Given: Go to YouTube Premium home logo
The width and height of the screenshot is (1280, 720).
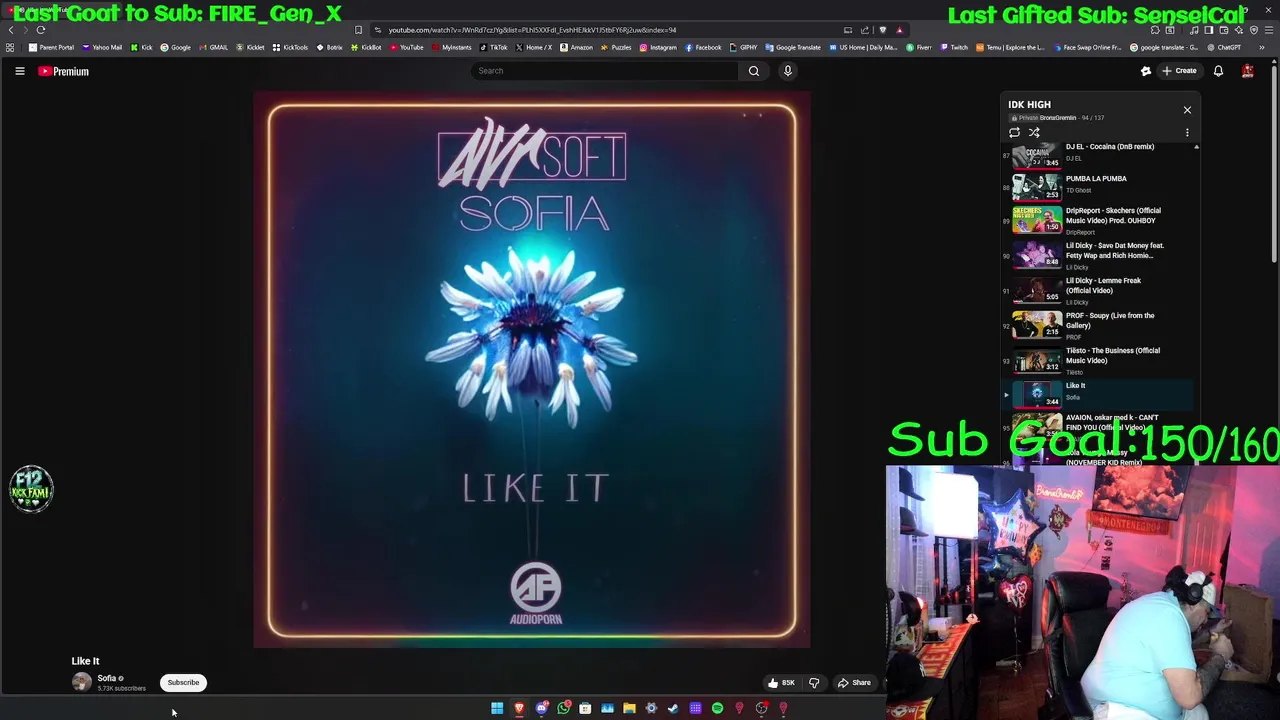Looking at the screenshot, I should tap(64, 71).
